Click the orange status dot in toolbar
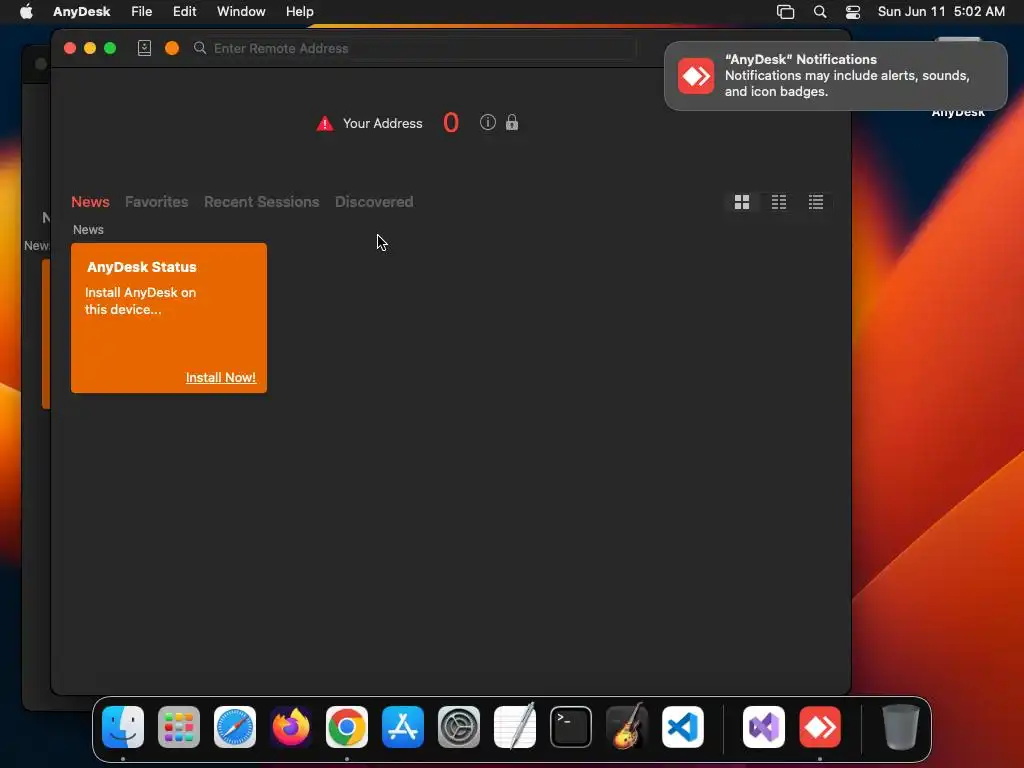Viewport: 1024px width, 768px height. pos(172,48)
